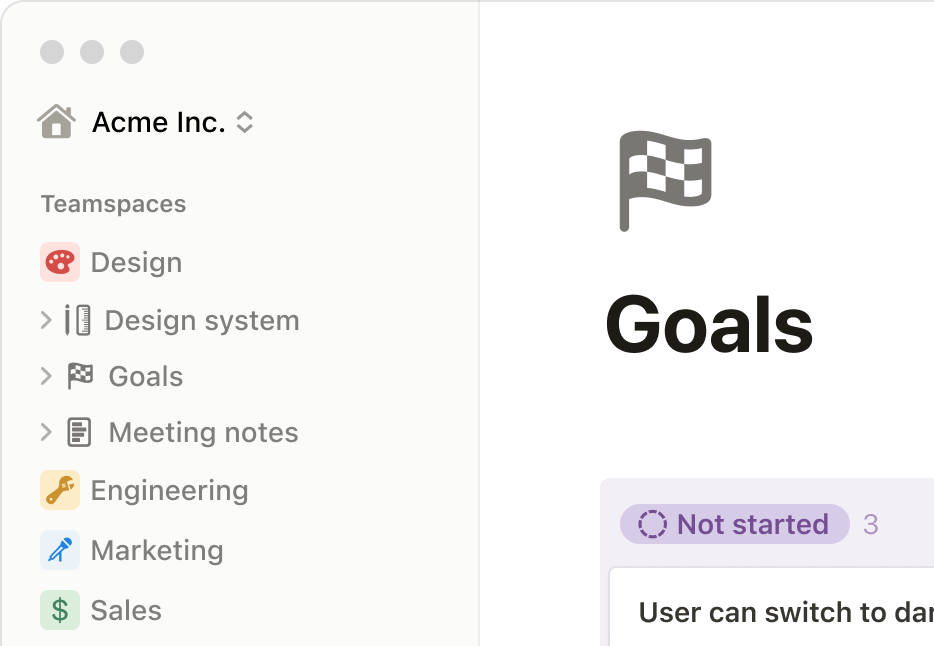Click the Teamspaces section header
Screen dimensions: 934x646
(x=113, y=204)
